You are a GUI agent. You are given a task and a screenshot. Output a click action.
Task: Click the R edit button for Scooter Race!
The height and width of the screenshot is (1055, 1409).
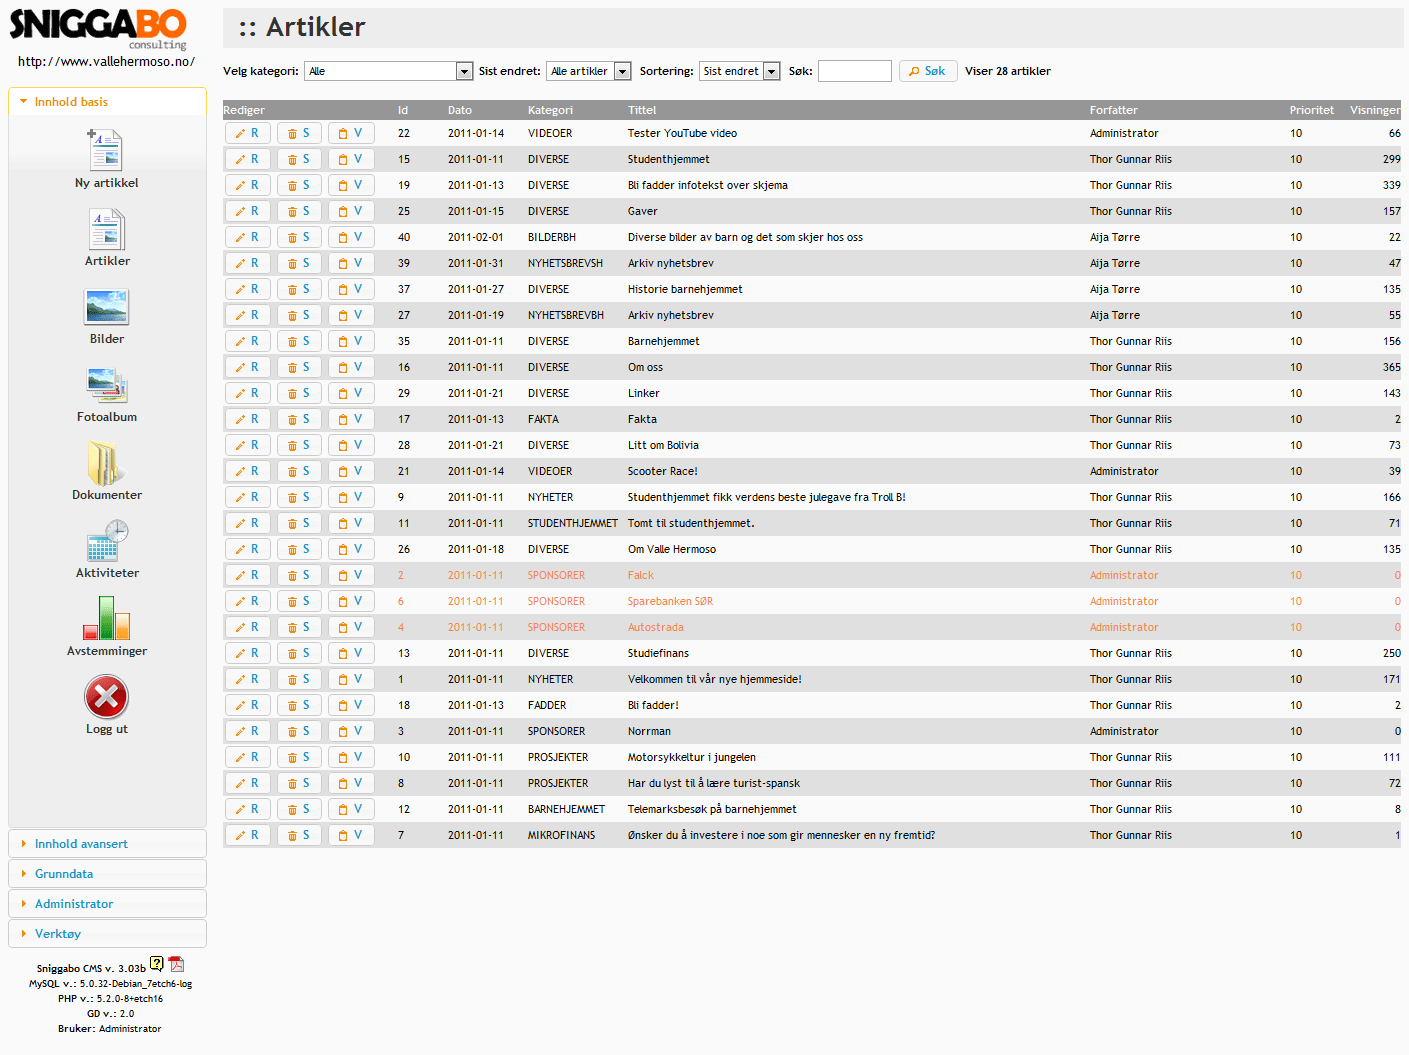(x=248, y=471)
